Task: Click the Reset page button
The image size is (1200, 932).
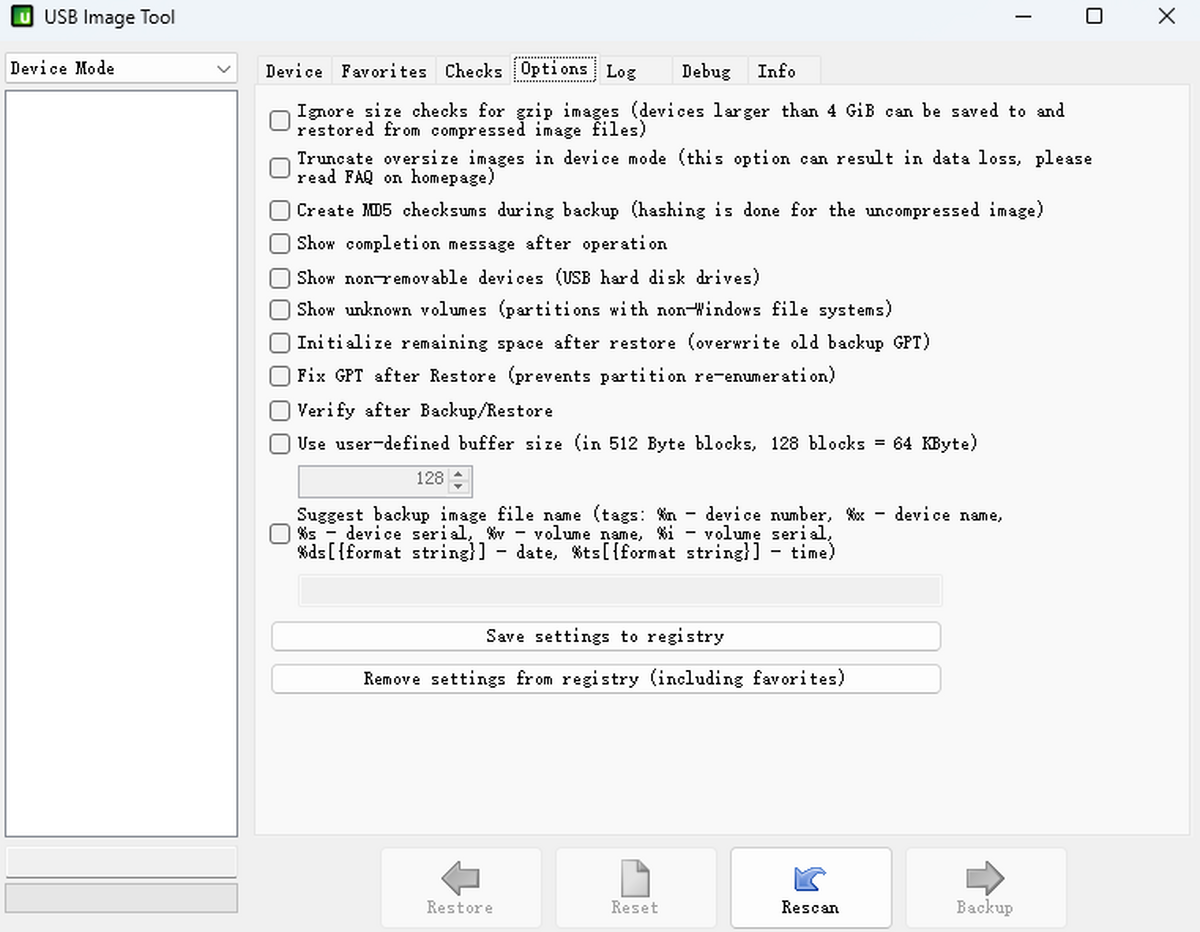Action: point(635,888)
